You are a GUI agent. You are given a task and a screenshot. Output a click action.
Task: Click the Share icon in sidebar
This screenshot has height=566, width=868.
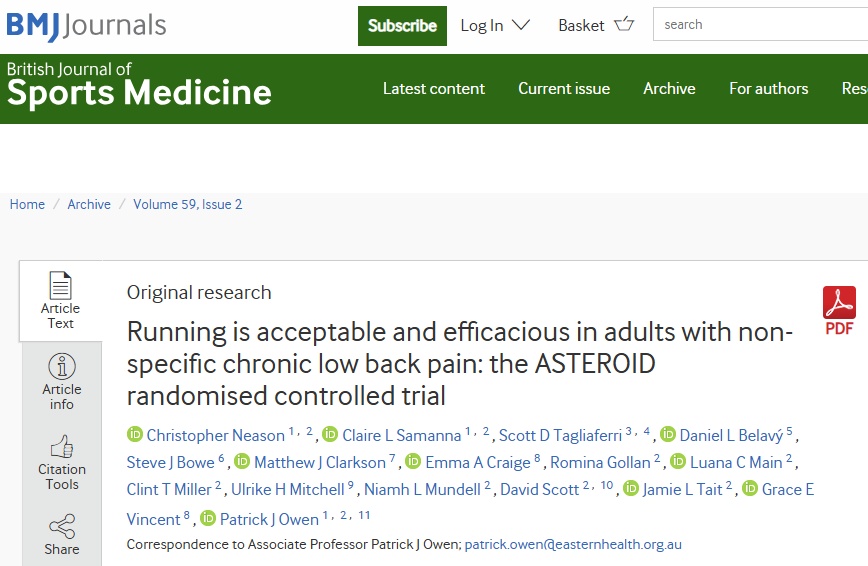61,526
